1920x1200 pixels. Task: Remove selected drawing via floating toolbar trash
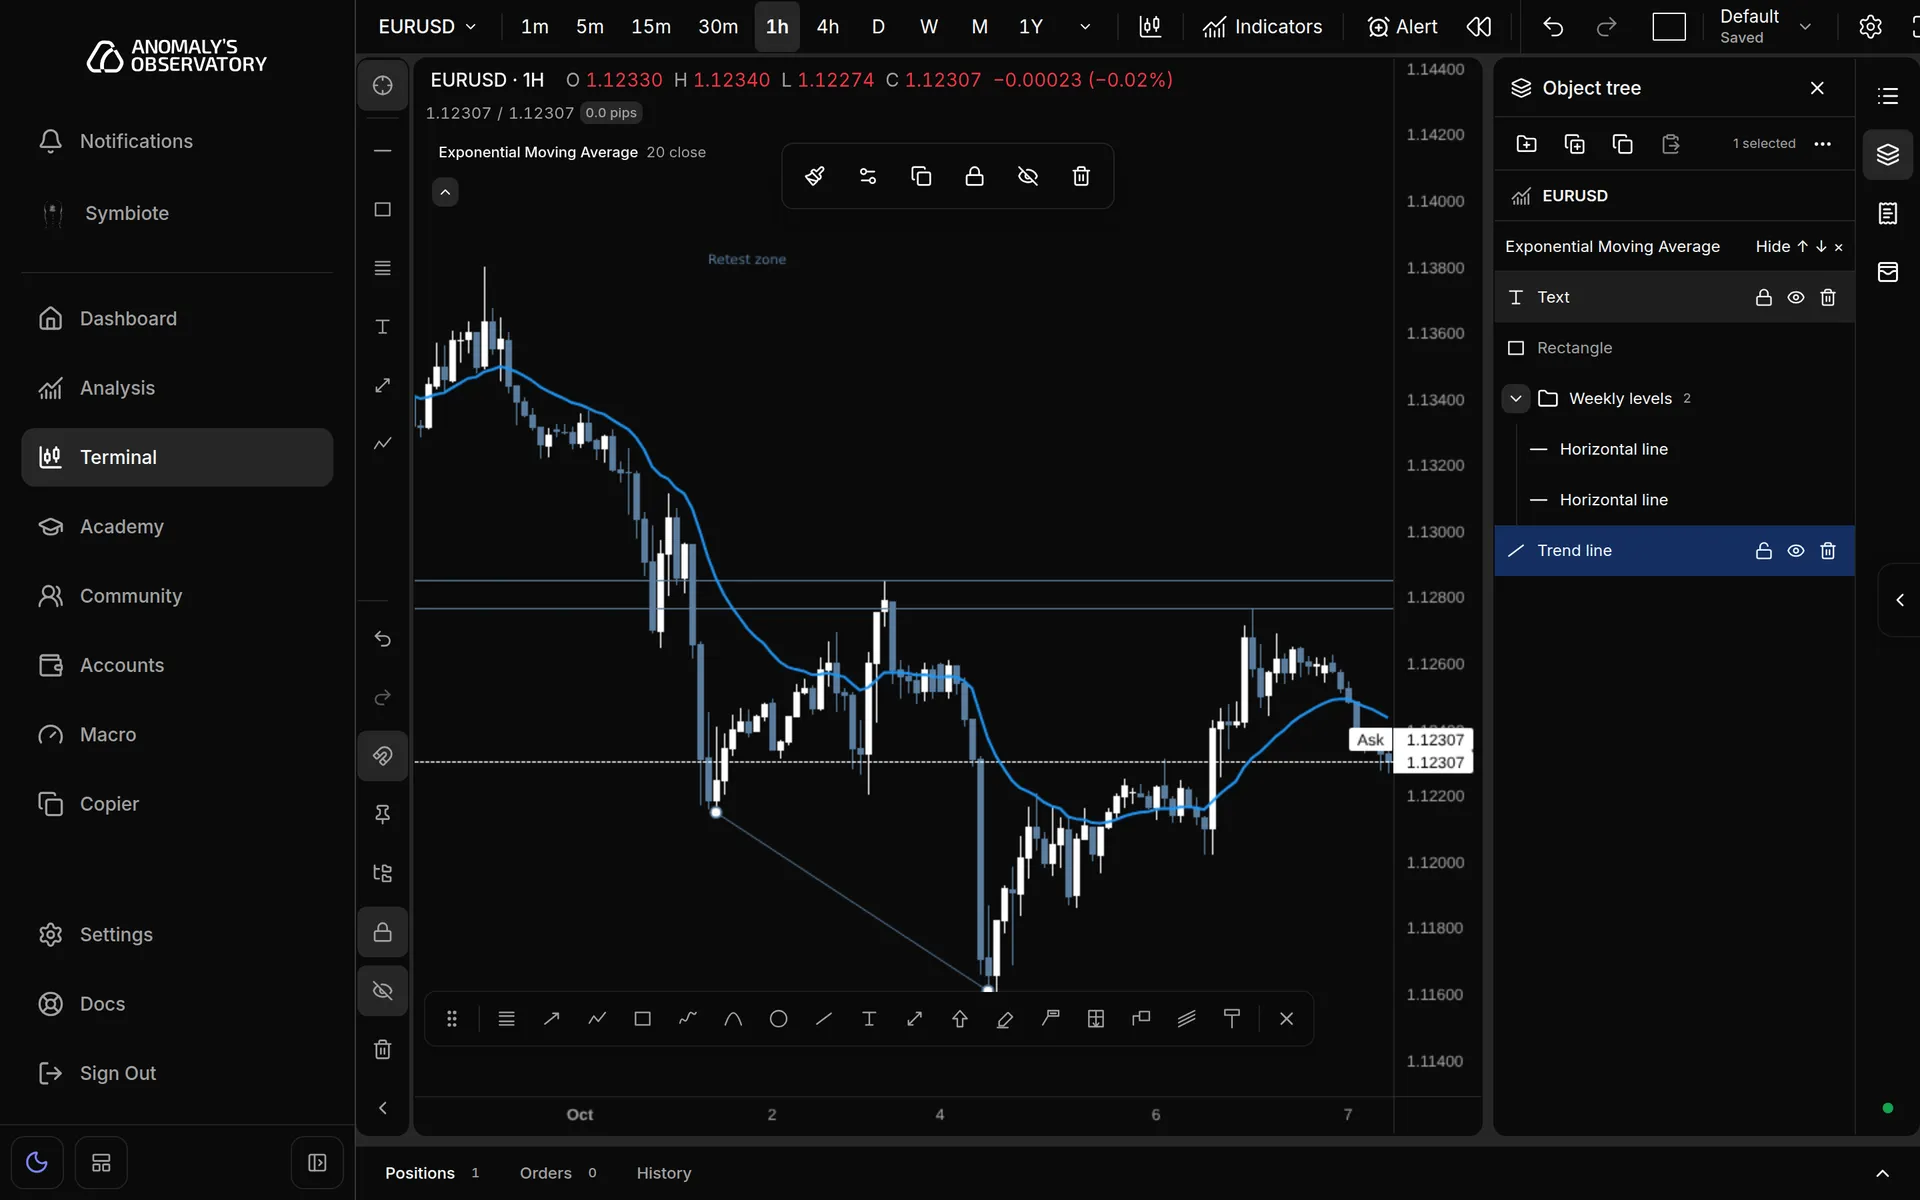[x=1081, y=177]
